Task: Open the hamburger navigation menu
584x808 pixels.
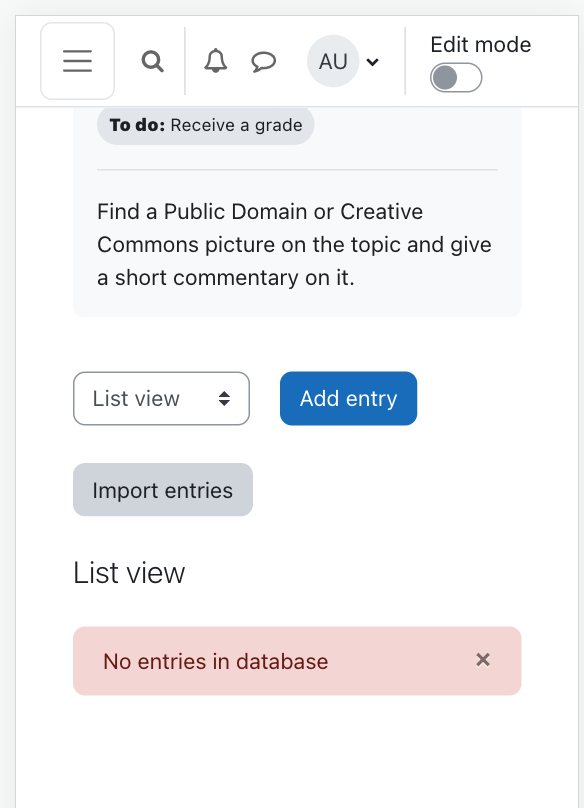Action: (77, 61)
